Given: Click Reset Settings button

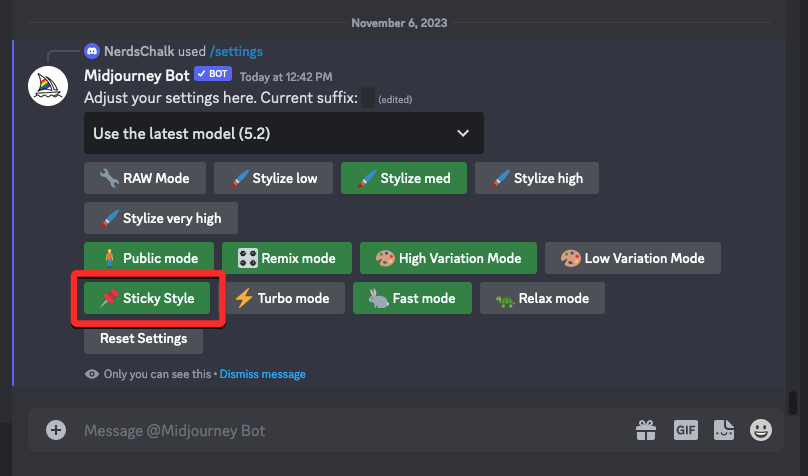Looking at the screenshot, I should click(143, 338).
